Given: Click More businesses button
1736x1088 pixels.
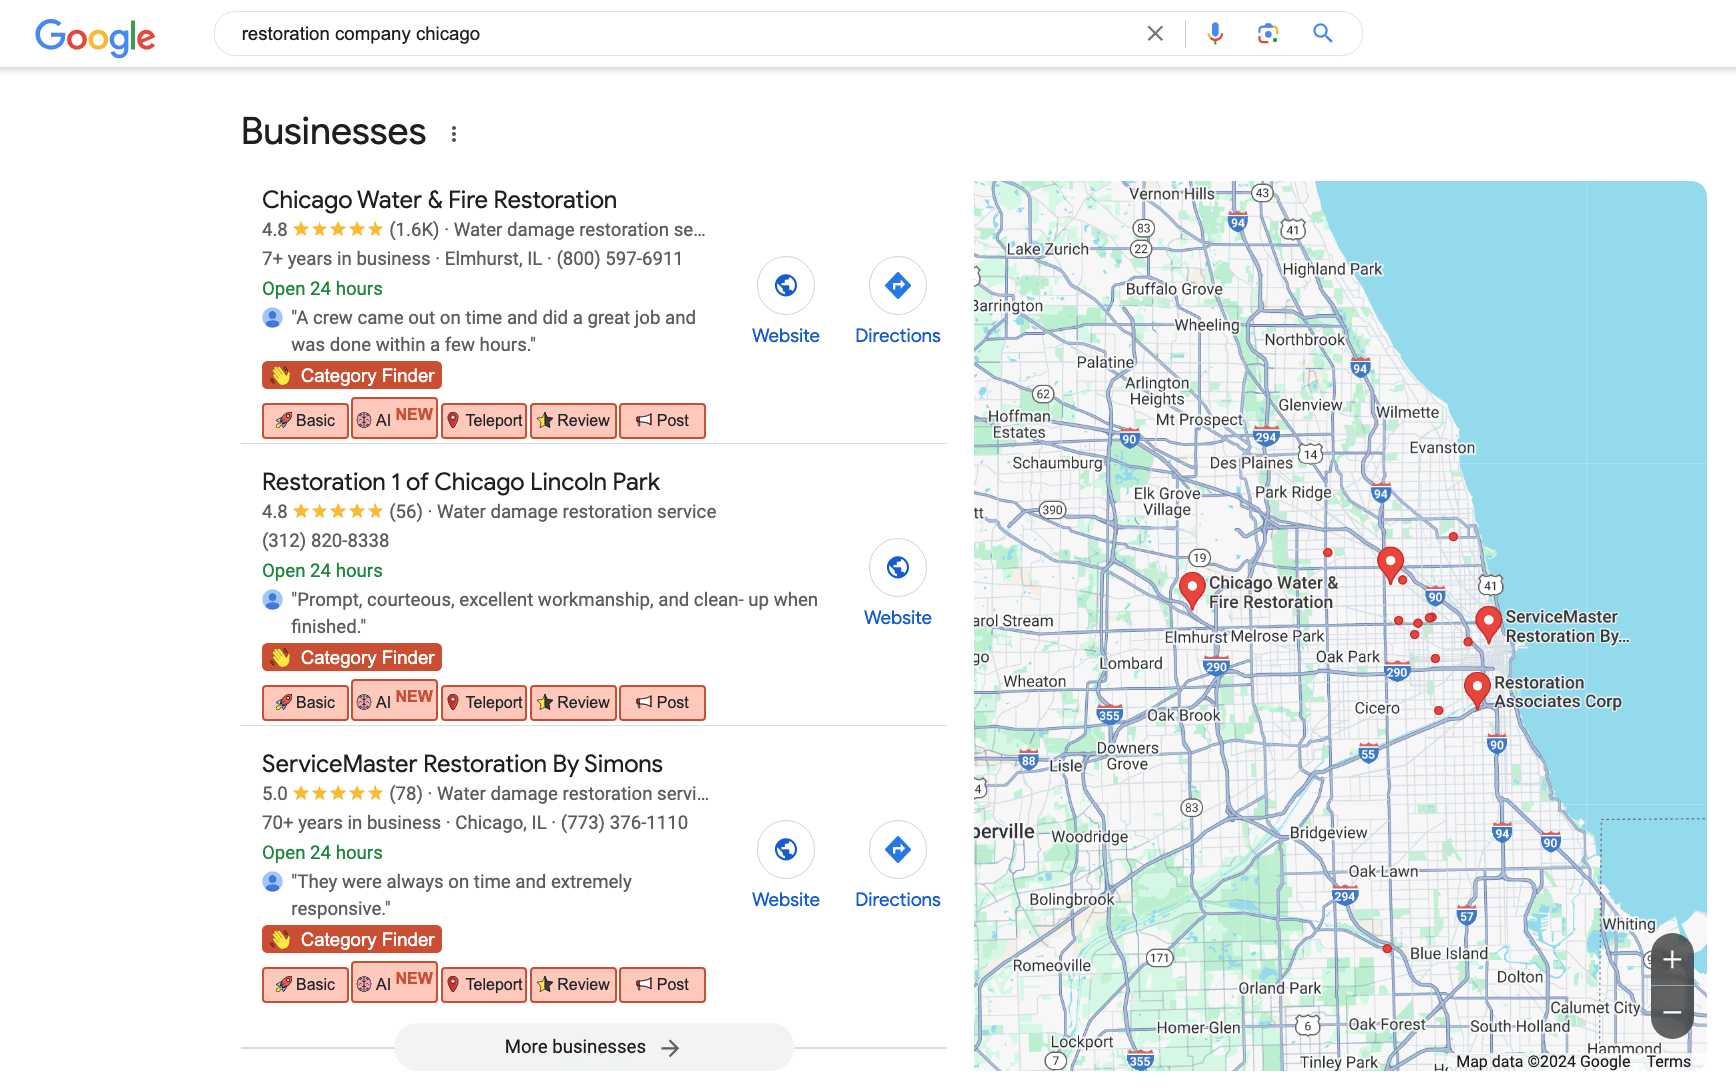Looking at the screenshot, I should click(593, 1047).
